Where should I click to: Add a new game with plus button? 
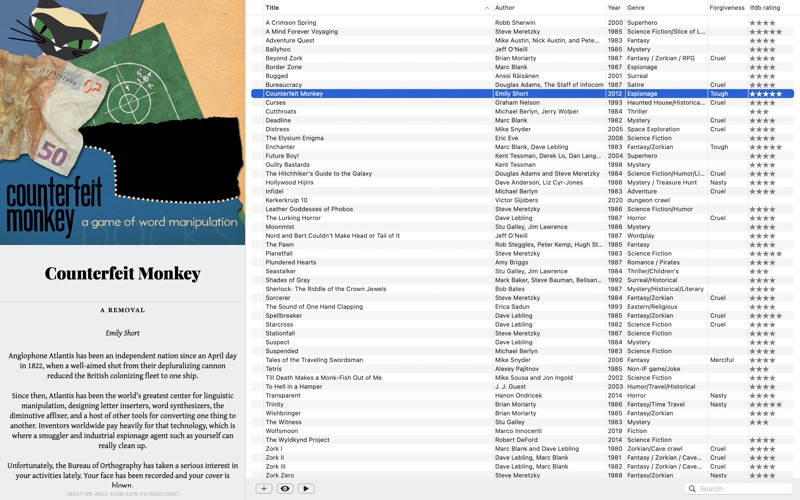(264, 488)
